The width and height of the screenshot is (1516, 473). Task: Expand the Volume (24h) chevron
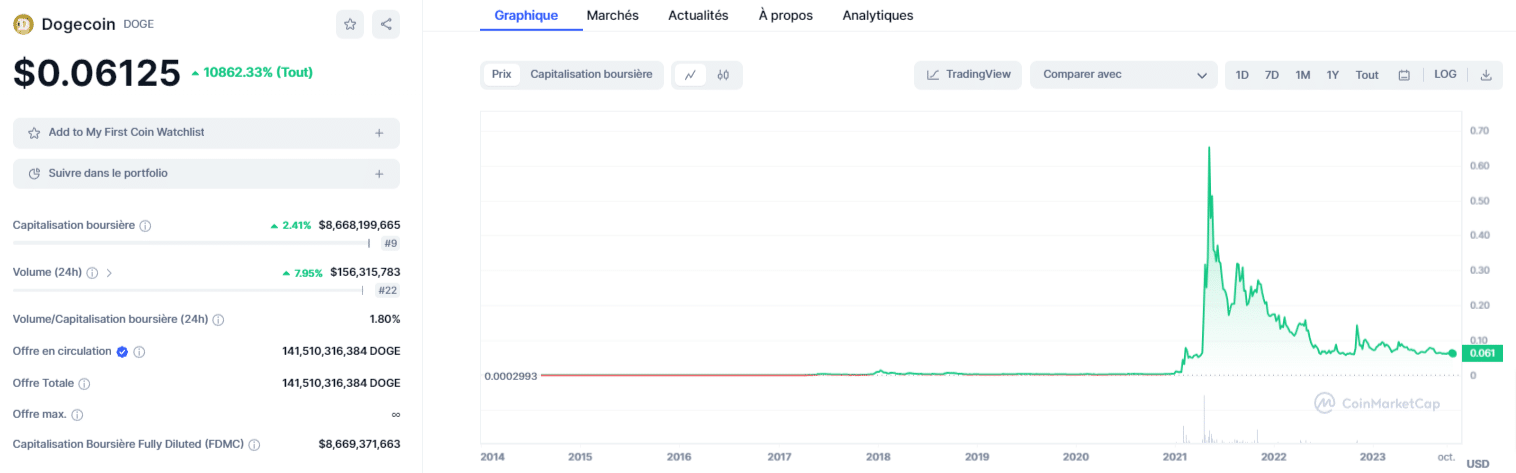(x=109, y=273)
